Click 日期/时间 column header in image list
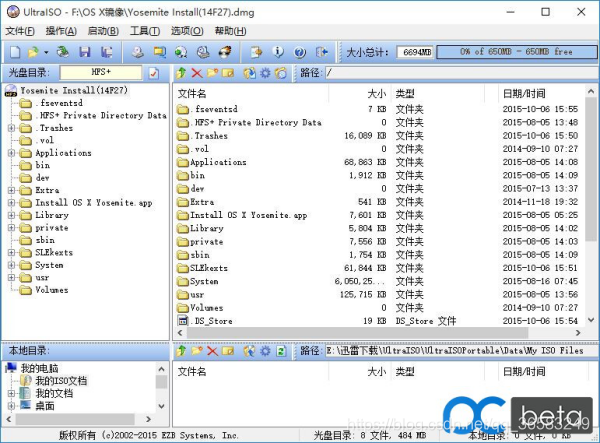 tap(524, 93)
